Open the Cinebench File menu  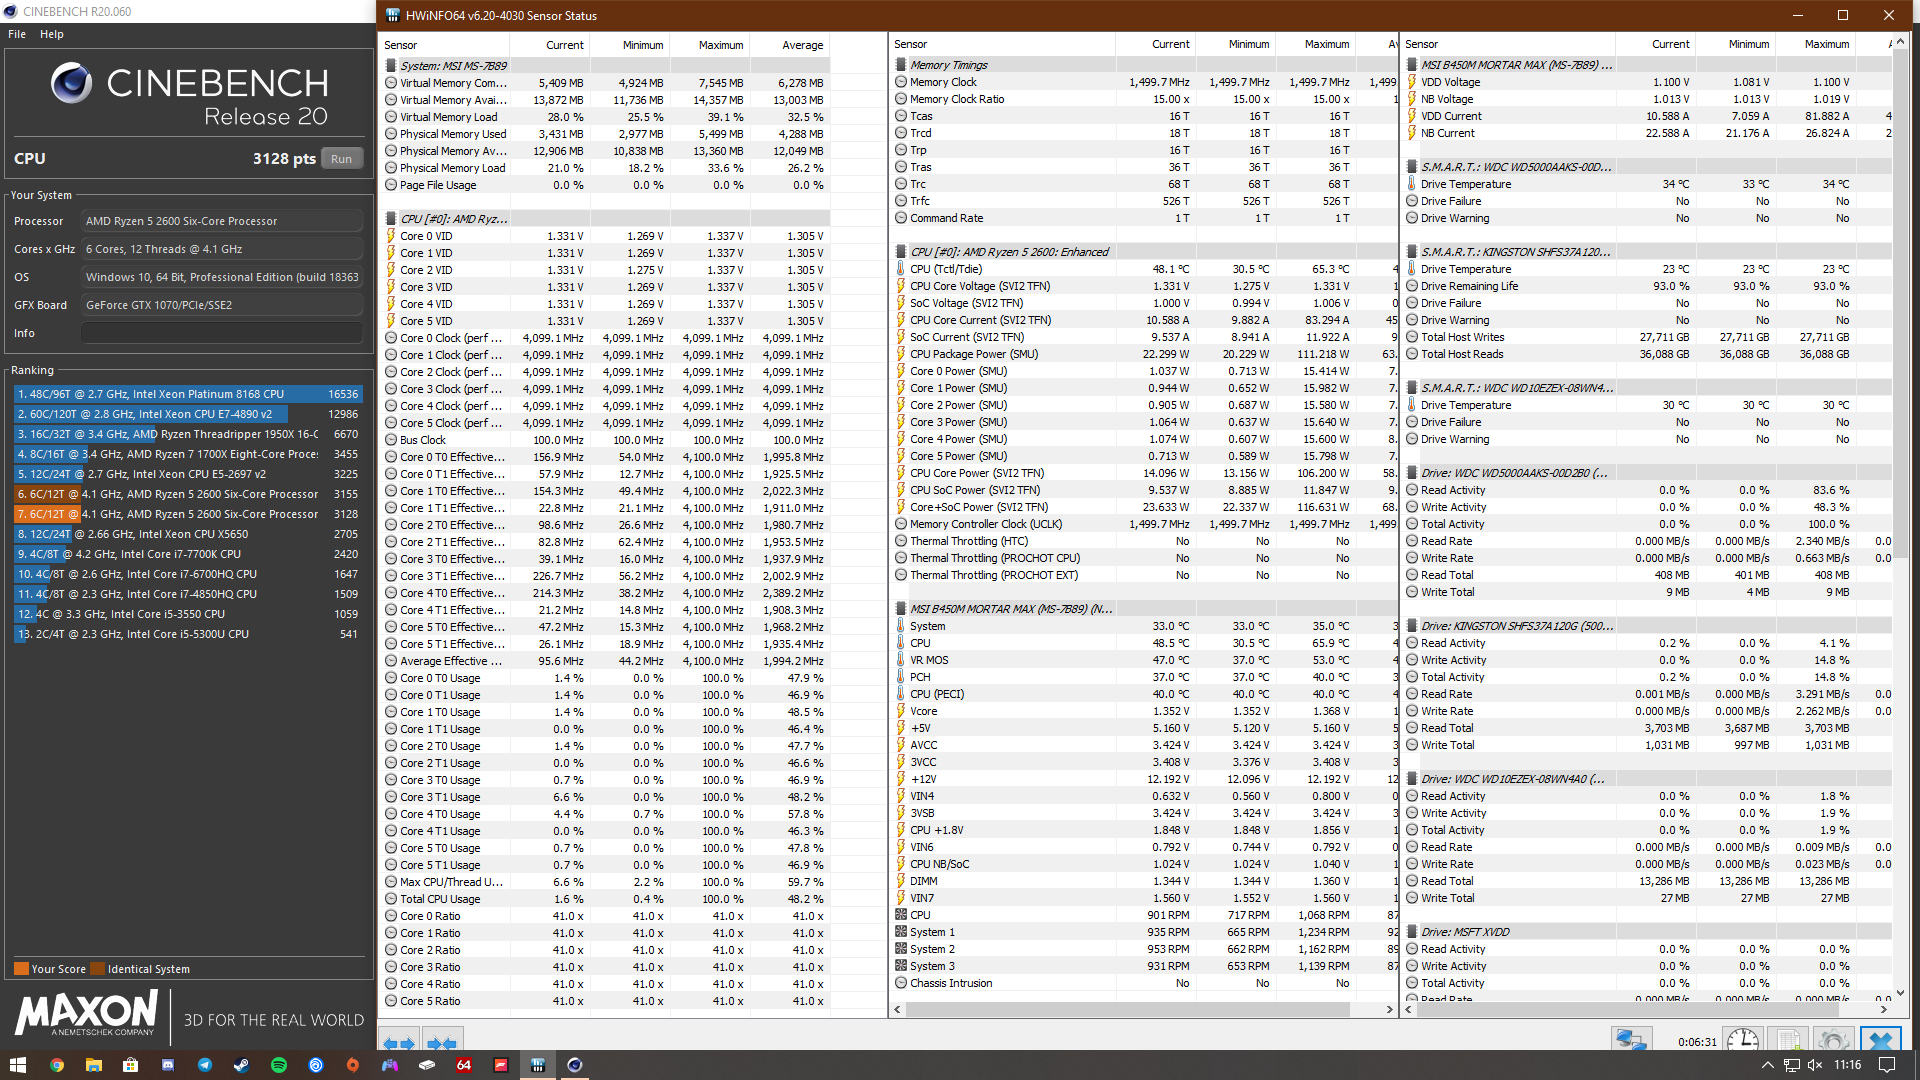[x=17, y=34]
